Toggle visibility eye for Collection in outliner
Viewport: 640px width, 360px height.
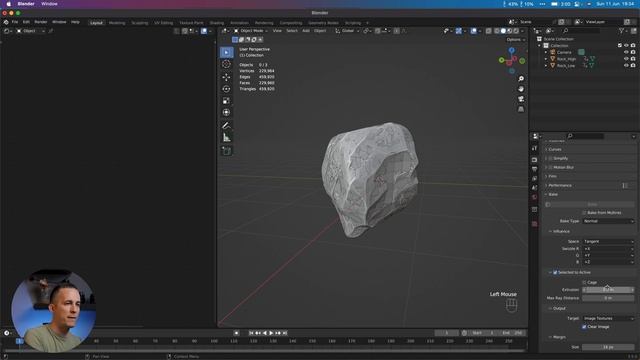626,45
